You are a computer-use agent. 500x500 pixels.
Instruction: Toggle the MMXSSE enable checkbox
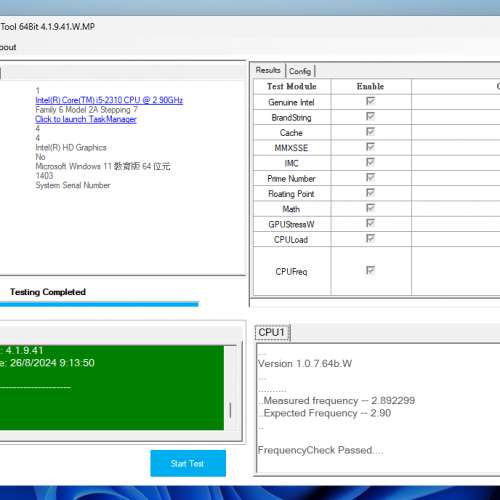pos(370,147)
